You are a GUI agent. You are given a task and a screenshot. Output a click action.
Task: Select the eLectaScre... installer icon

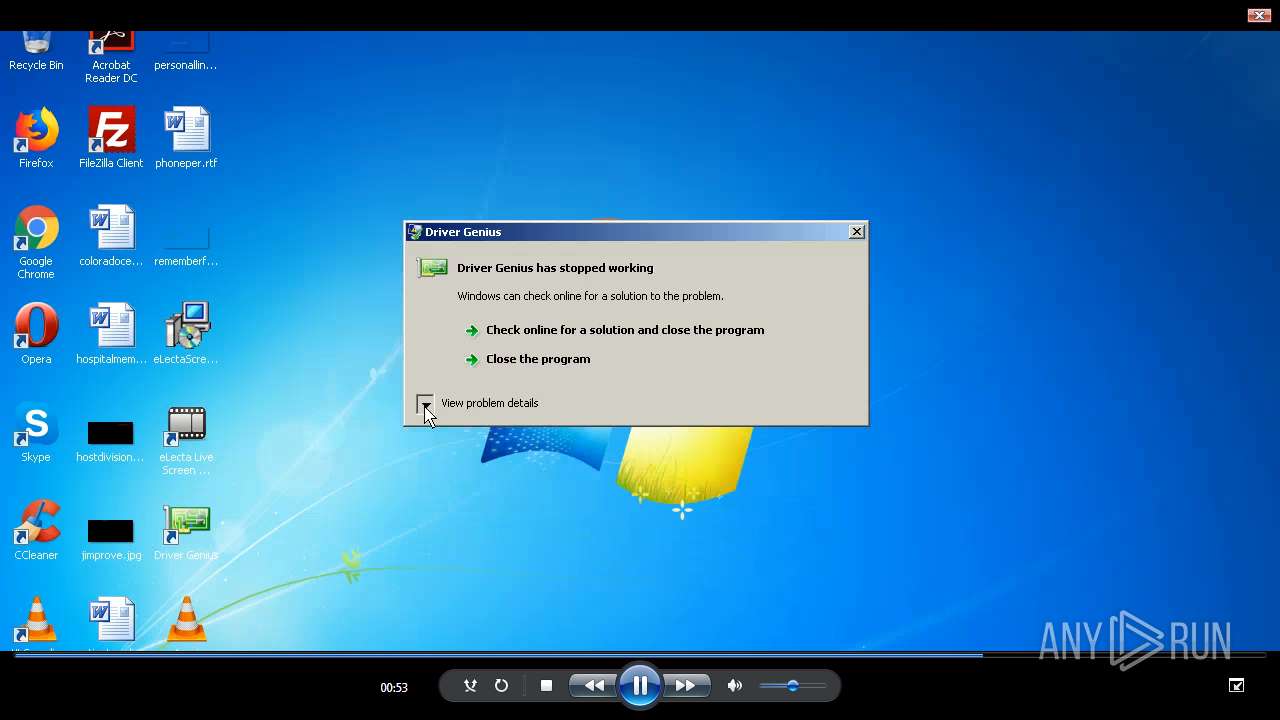pos(186,334)
